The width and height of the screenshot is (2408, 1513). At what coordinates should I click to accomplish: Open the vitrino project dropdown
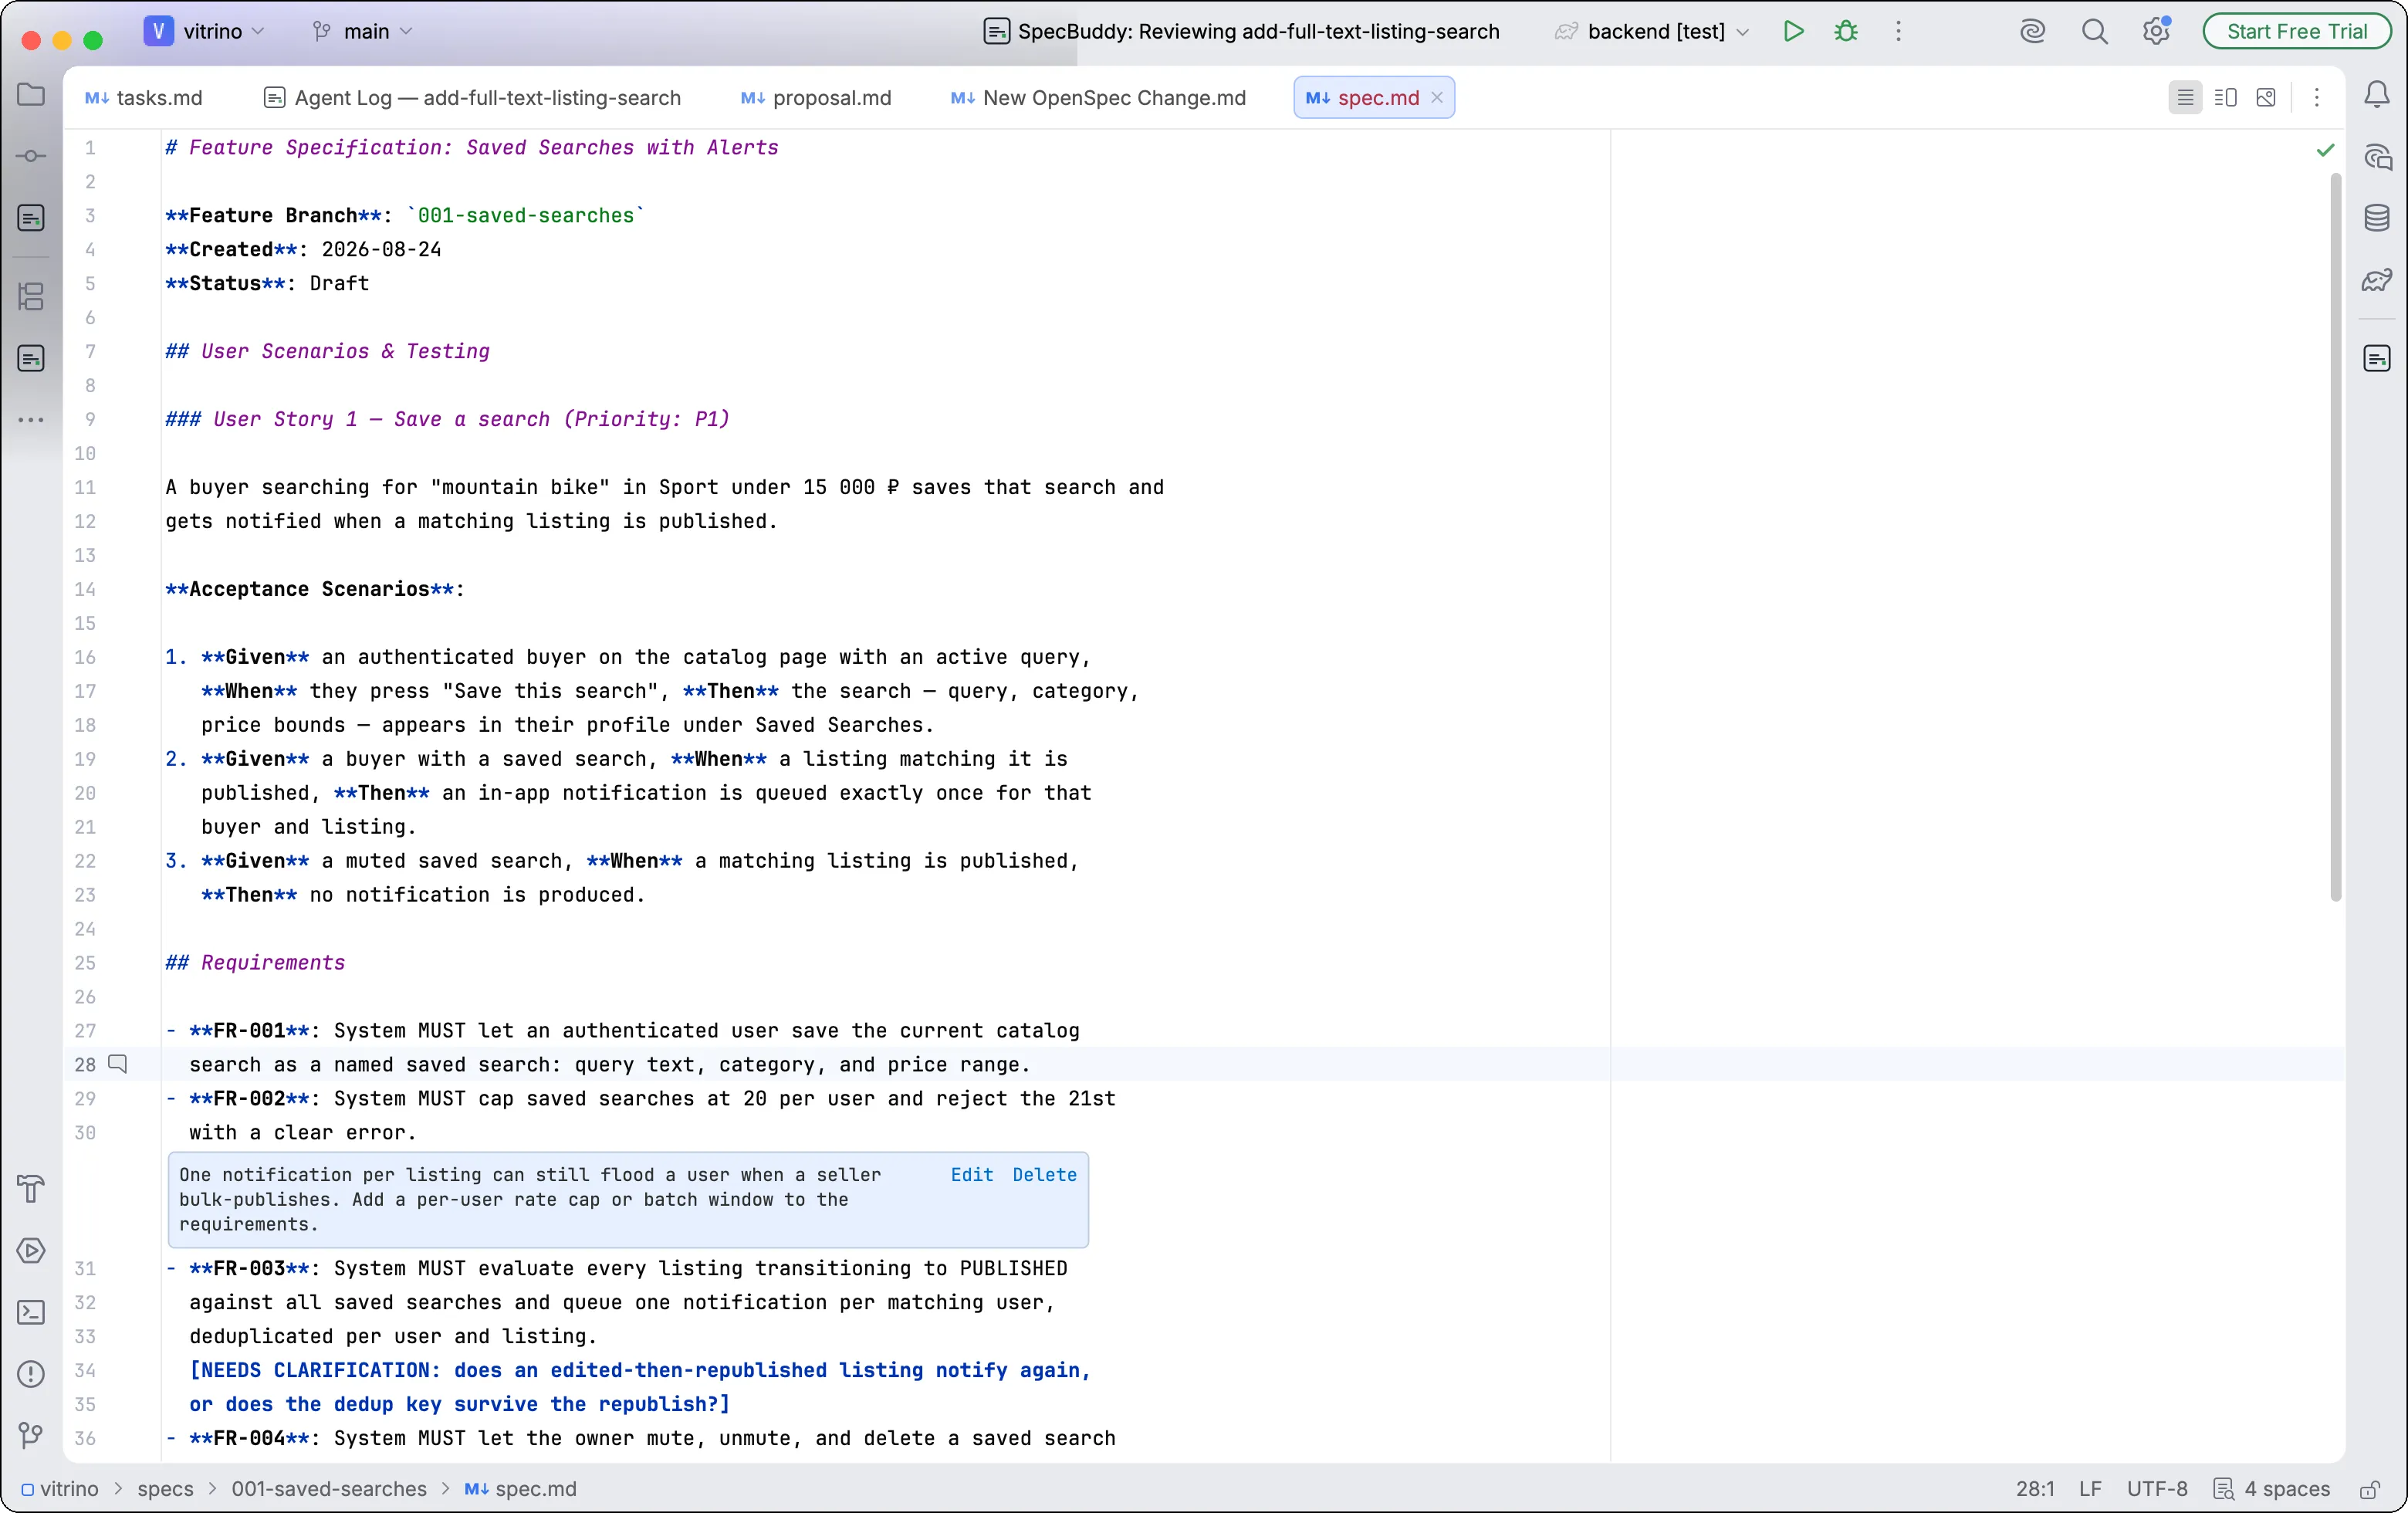(x=205, y=31)
